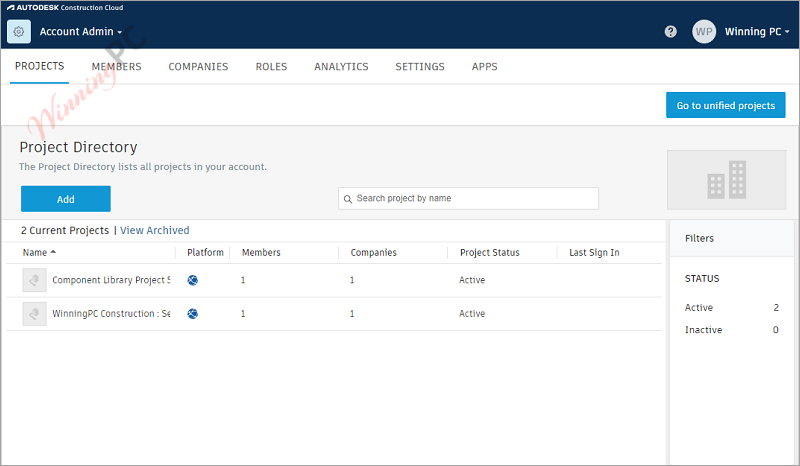800x466 pixels.
Task: Click platform globe icon for Component Library Project
Action: (x=192, y=280)
